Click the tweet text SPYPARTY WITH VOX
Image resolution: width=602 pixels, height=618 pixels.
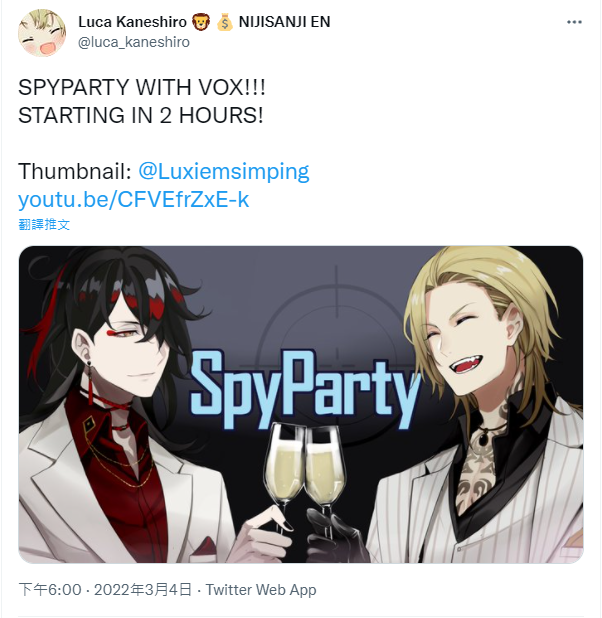(x=142, y=87)
